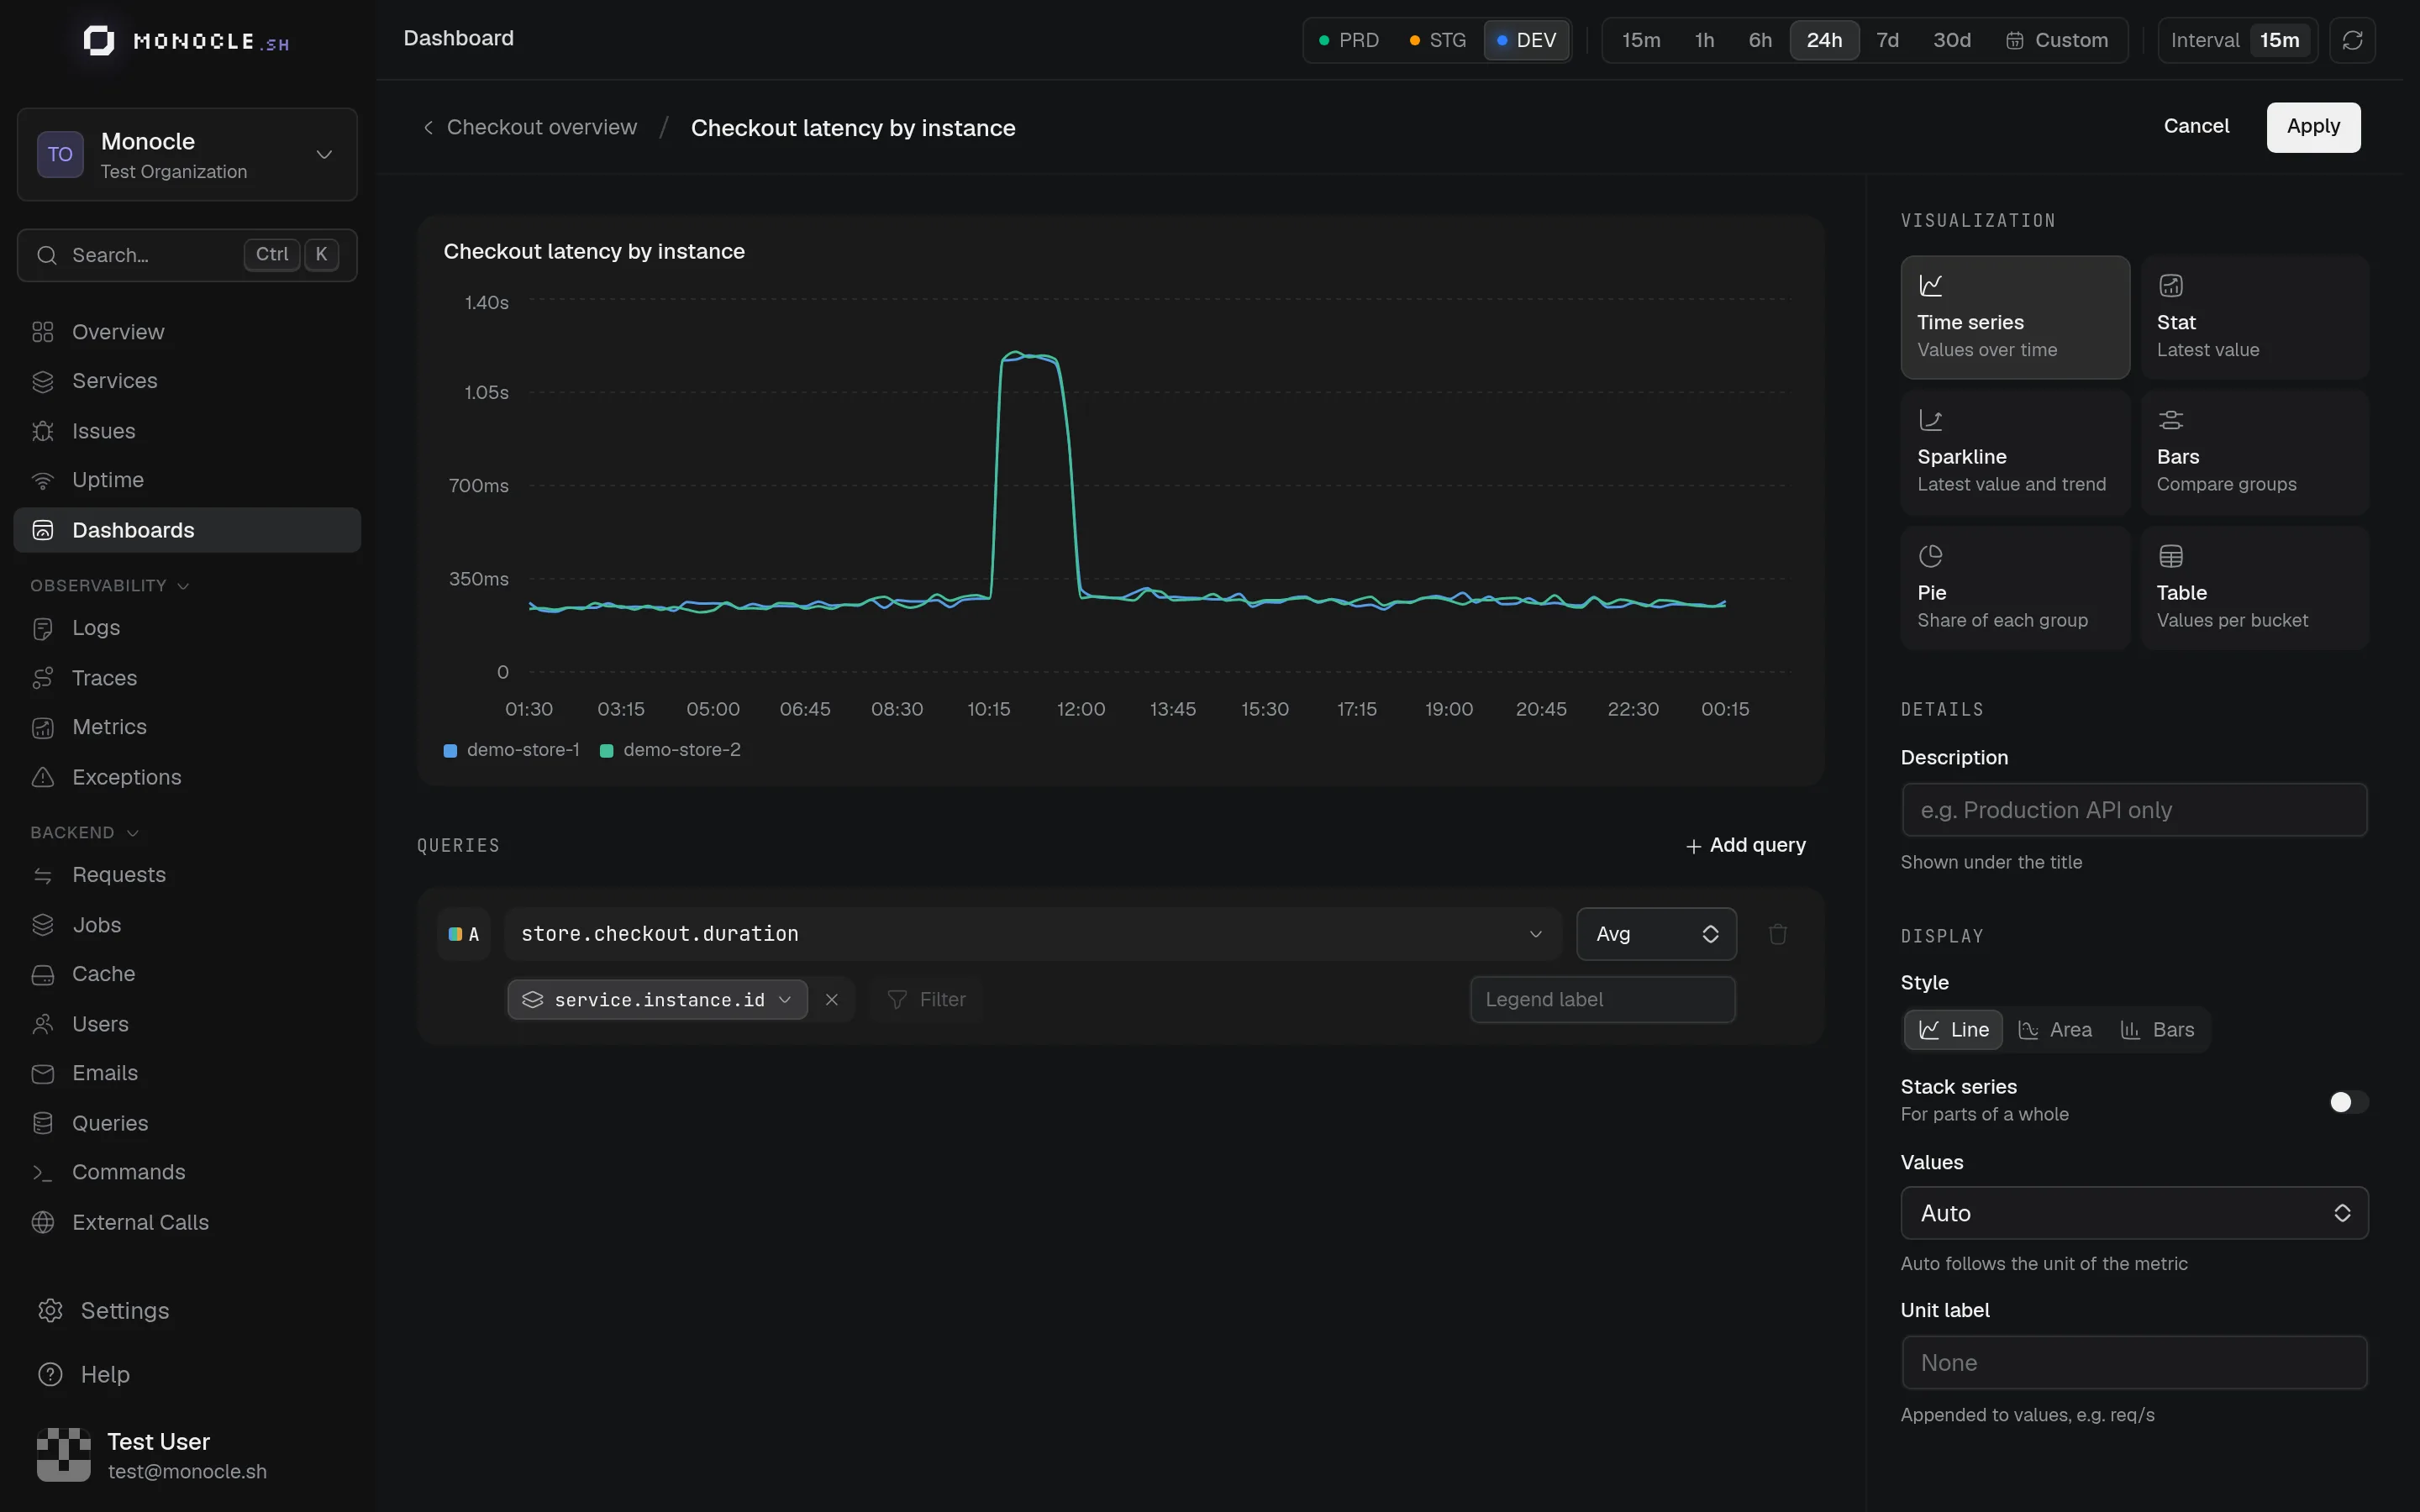The width and height of the screenshot is (2420, 1512).
Task: Click the Test User avatar
Action: click(x=64, y=1455)
